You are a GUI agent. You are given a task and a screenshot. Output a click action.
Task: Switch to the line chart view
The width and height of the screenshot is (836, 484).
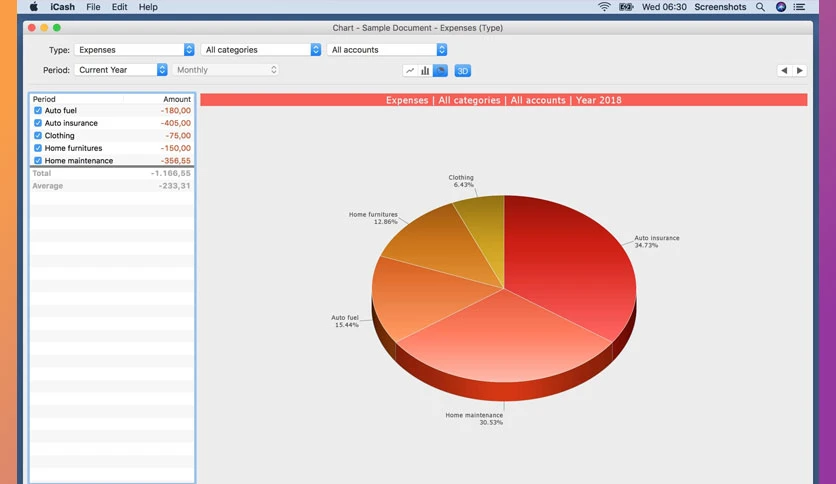coord(410,70)
